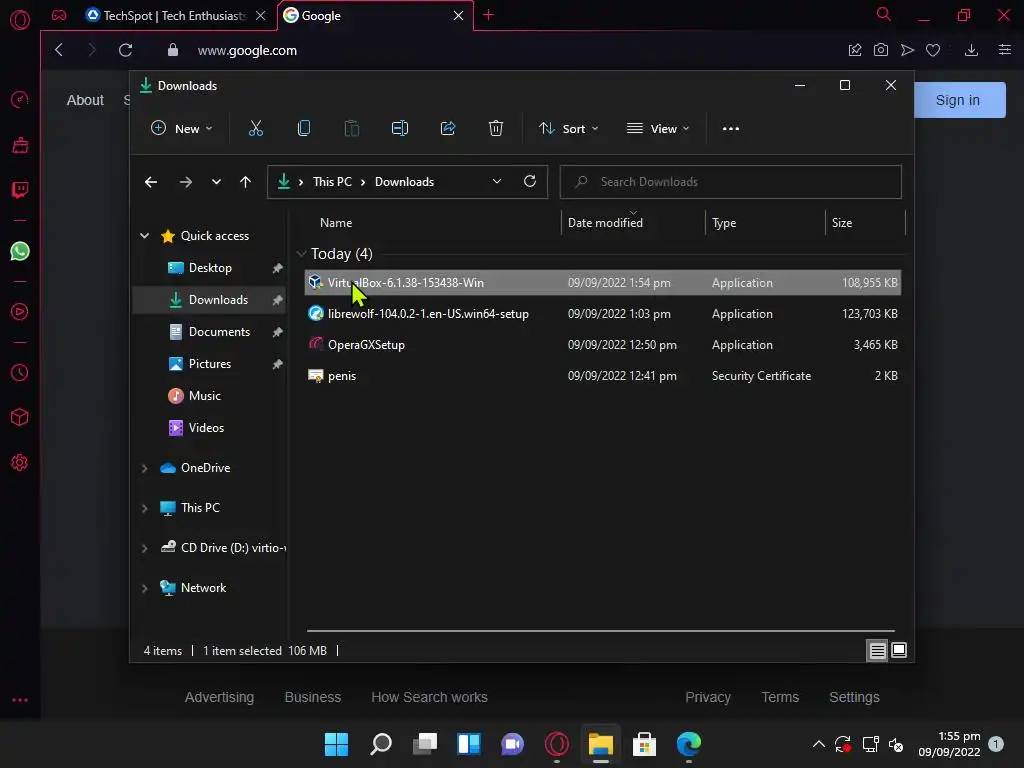Open Google footer Settings link
The image size is (1024, 768).
pyautogui.click(x=854, y=697)
